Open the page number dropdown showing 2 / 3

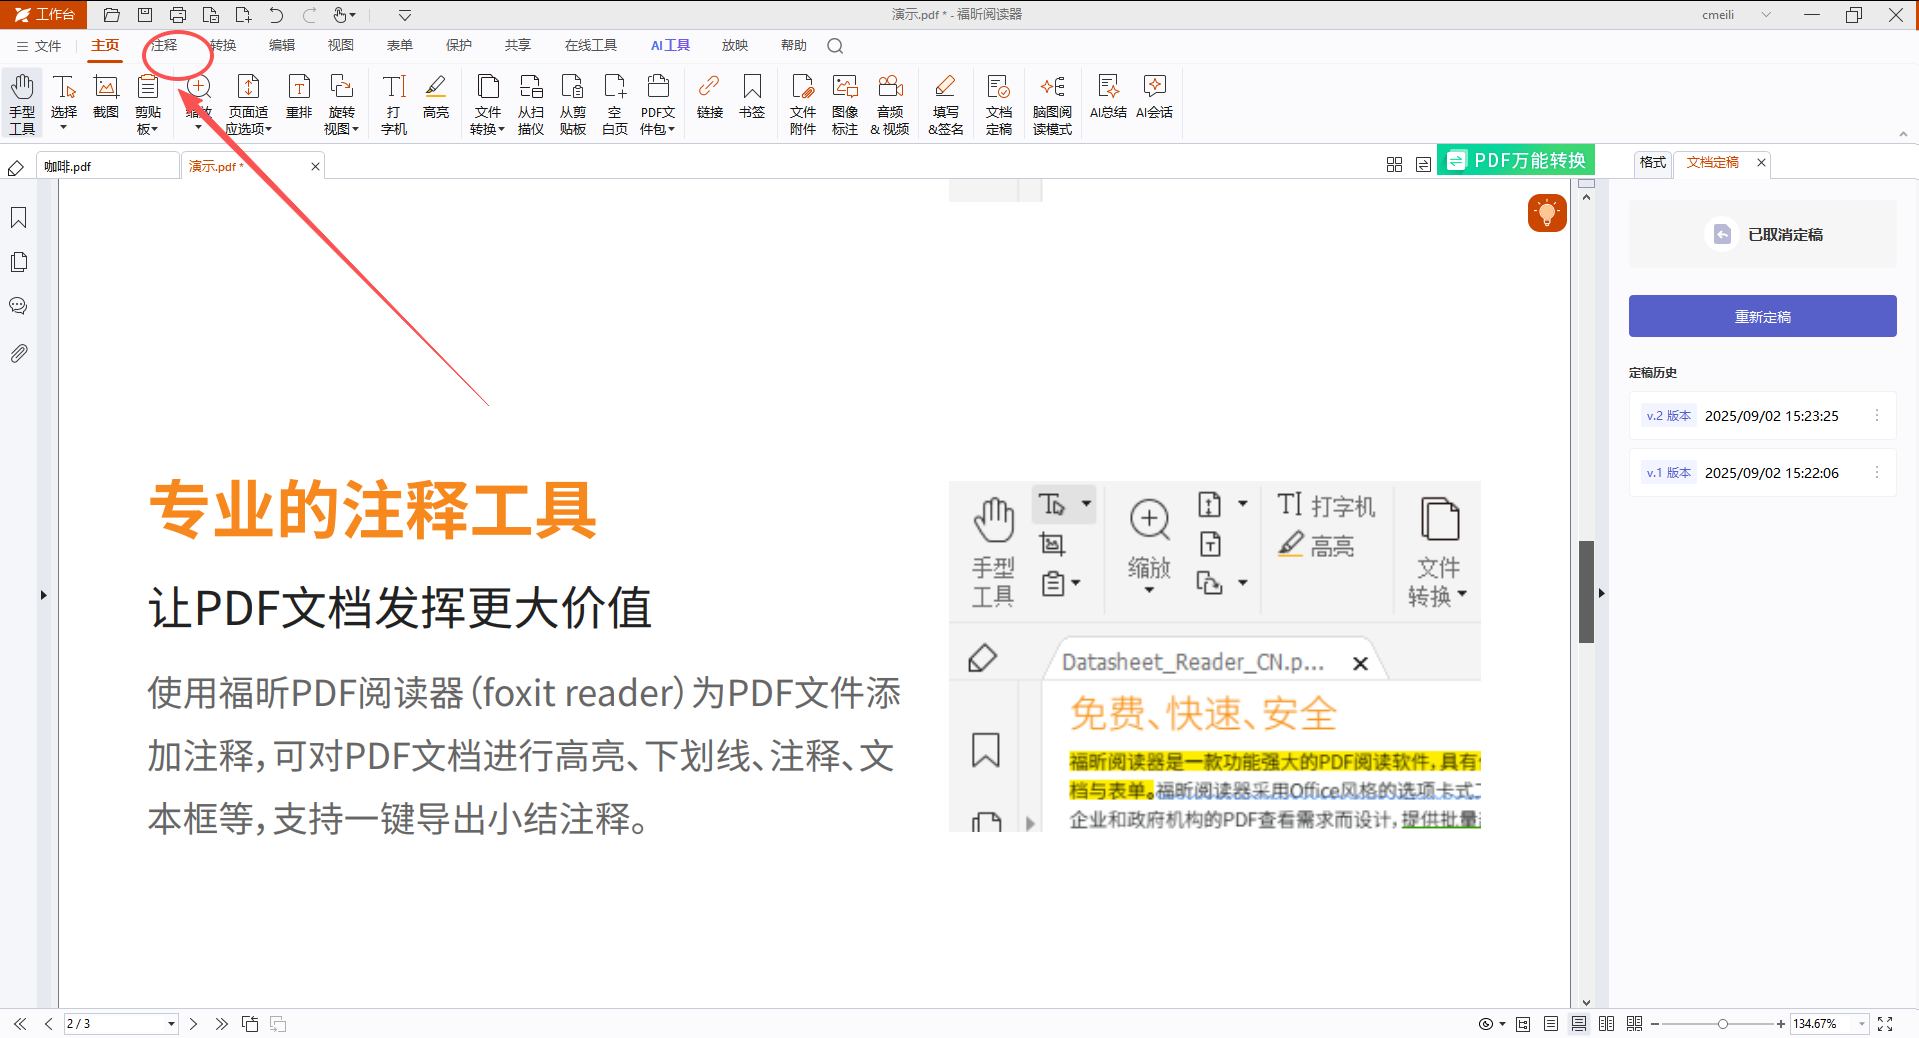coord(171,1024)
